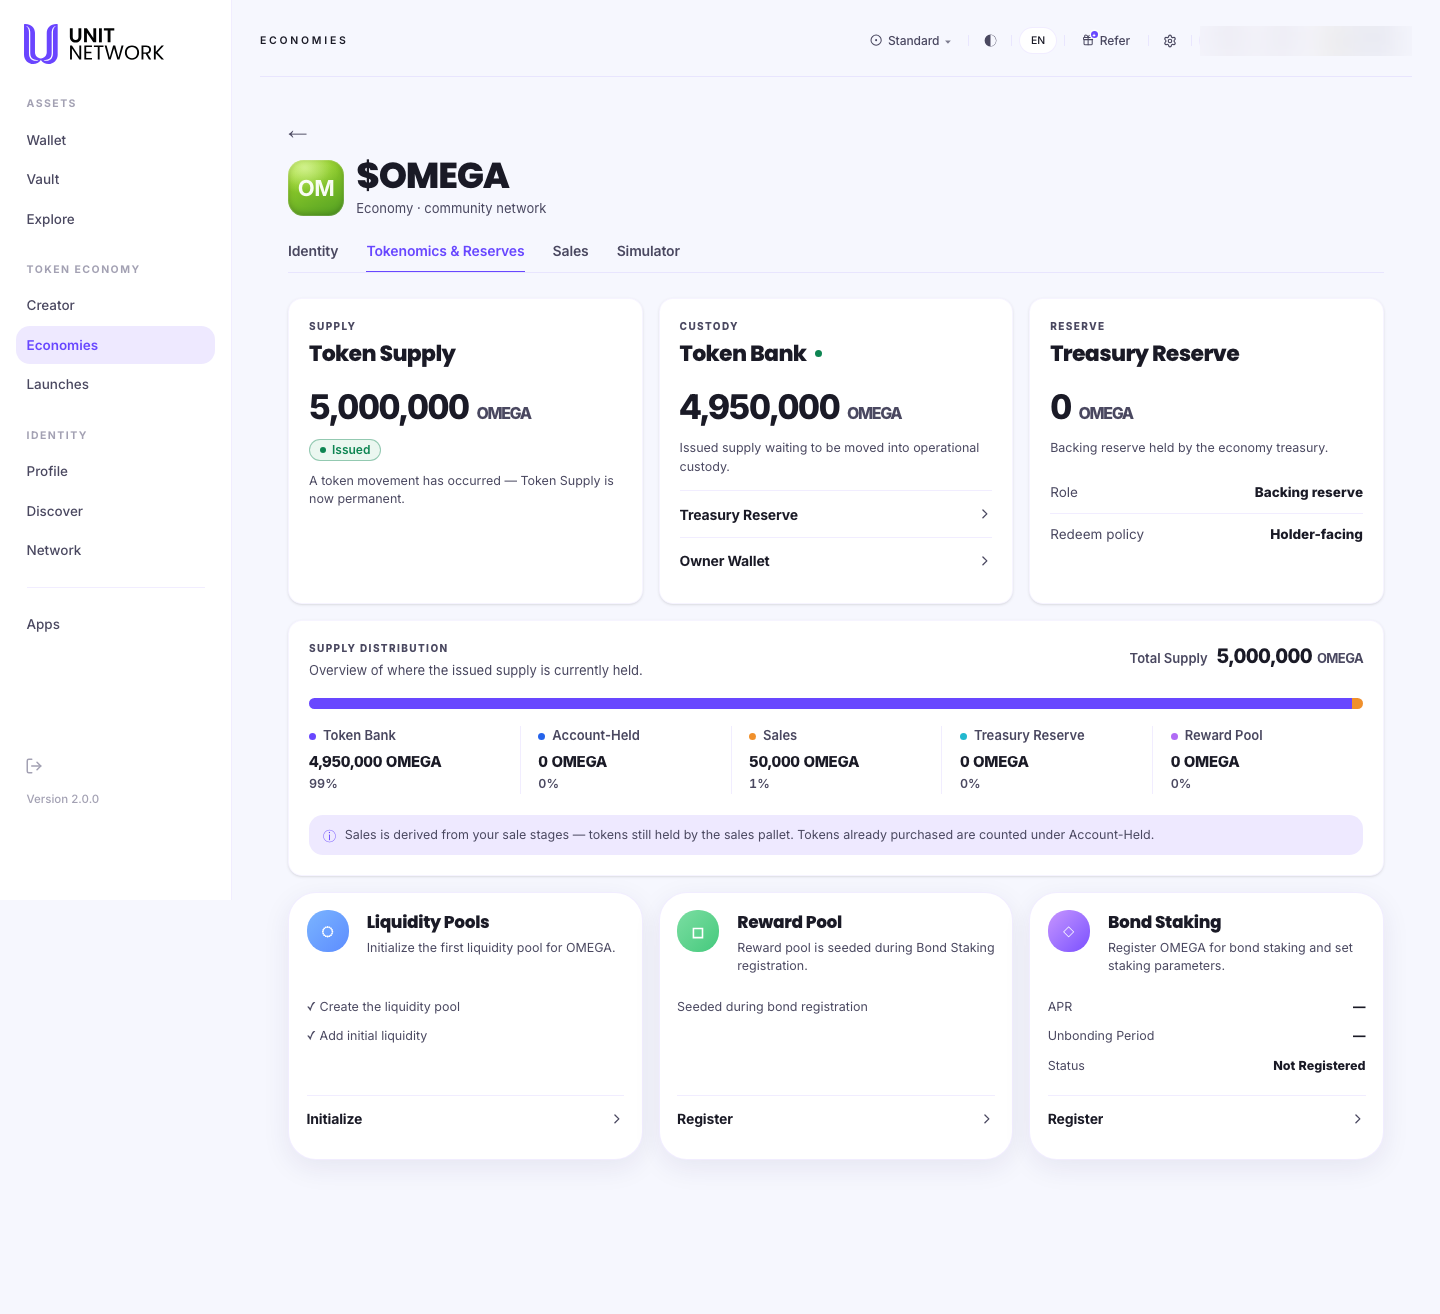Image resolution: width=1440 pixels, height=1314 pixels.
Task: Click "Seeded during bond registration" text
Action: tap(772, 1007)
